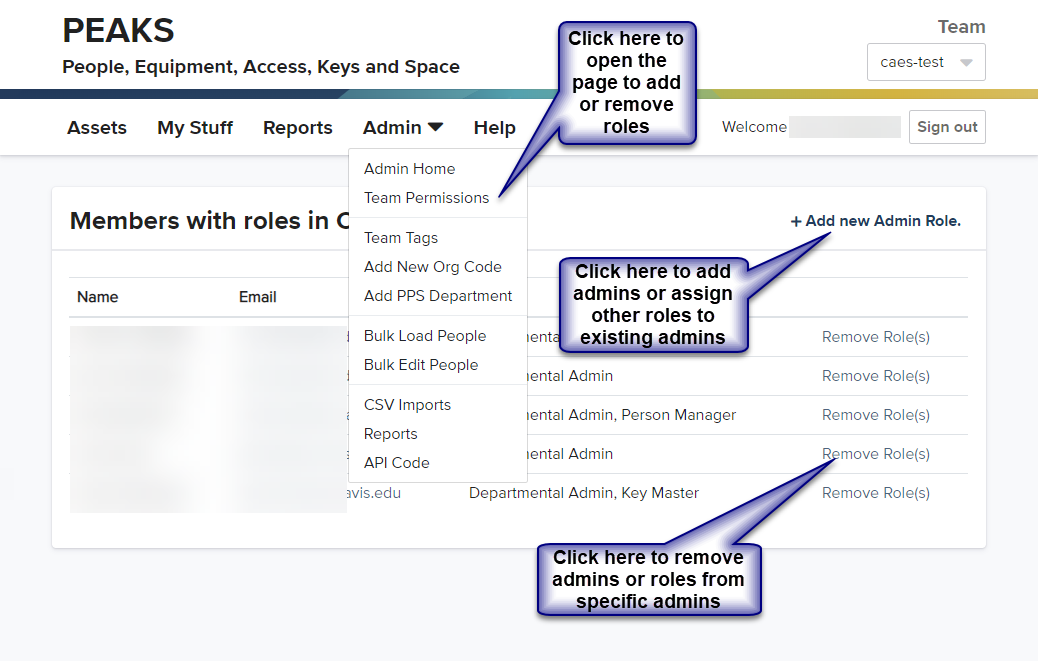Open the caes-test team selector
The width and height of the screenshot is (1038, 661).
click(925, 62)
